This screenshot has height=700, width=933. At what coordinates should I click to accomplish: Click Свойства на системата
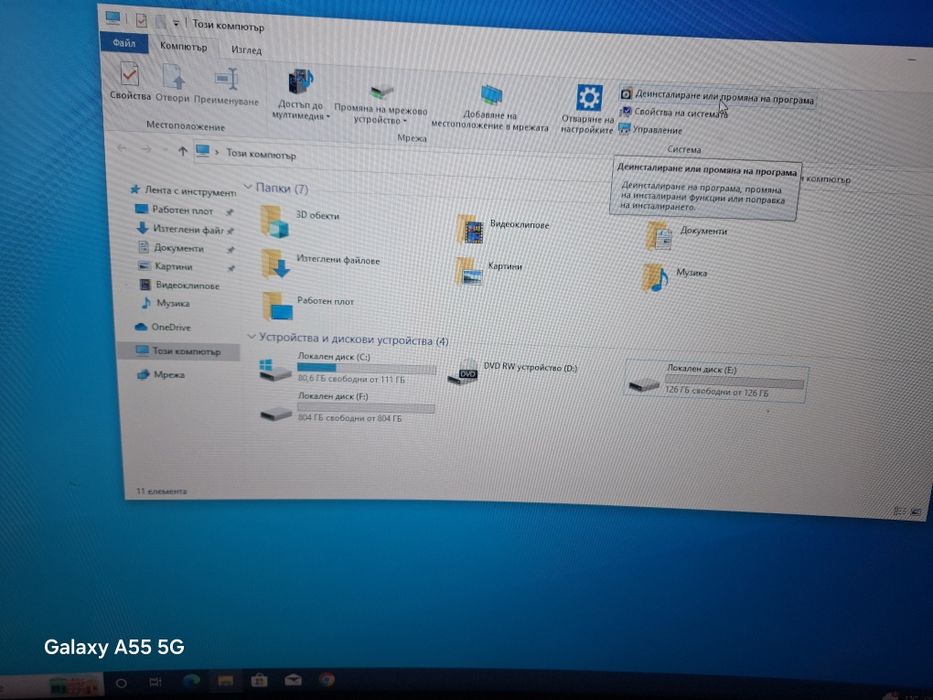[x=674, y=112]
